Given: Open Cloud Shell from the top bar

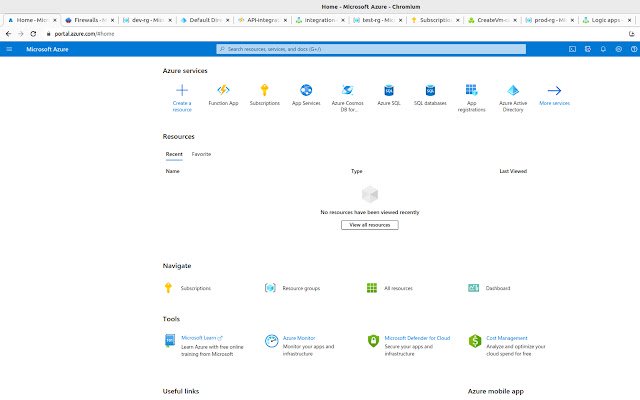Looking at the screenshot, I should tap(572, 49).
